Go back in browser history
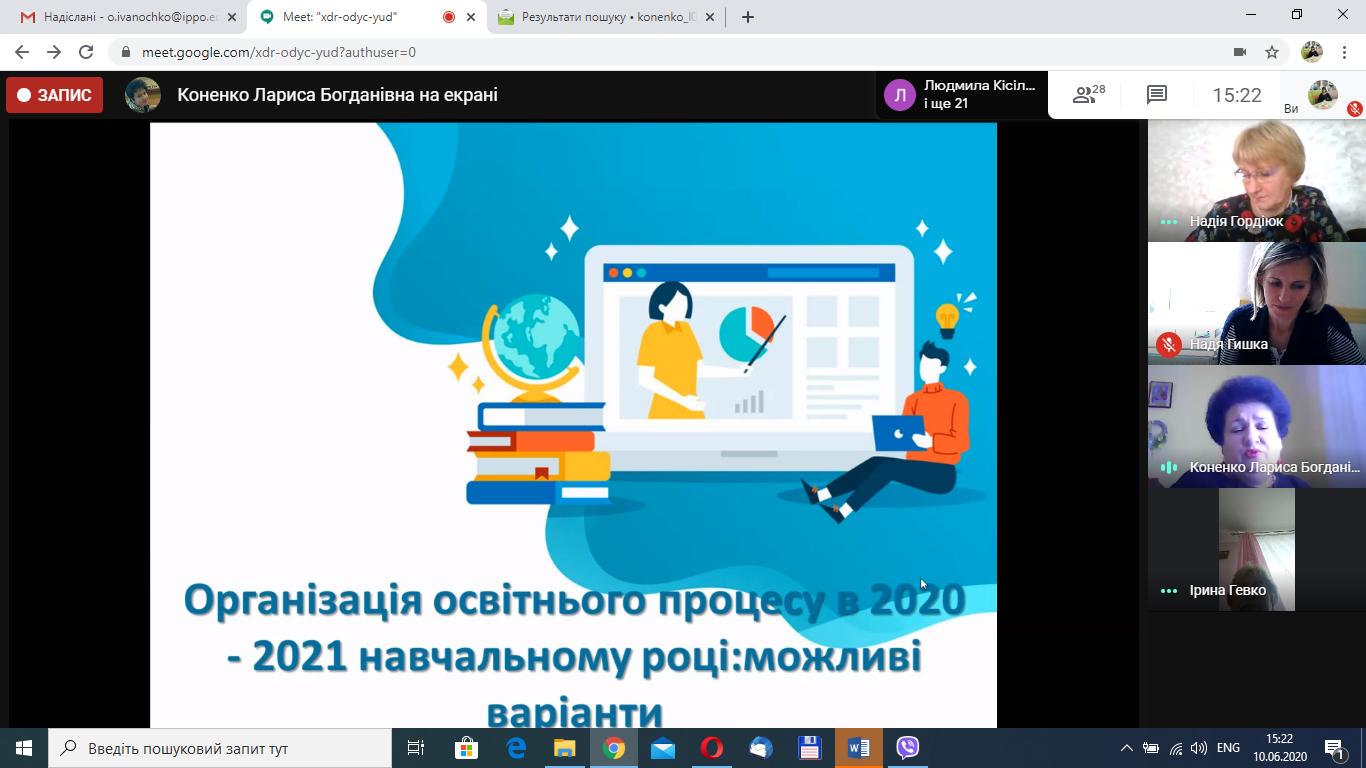 (x=22, y=52)
